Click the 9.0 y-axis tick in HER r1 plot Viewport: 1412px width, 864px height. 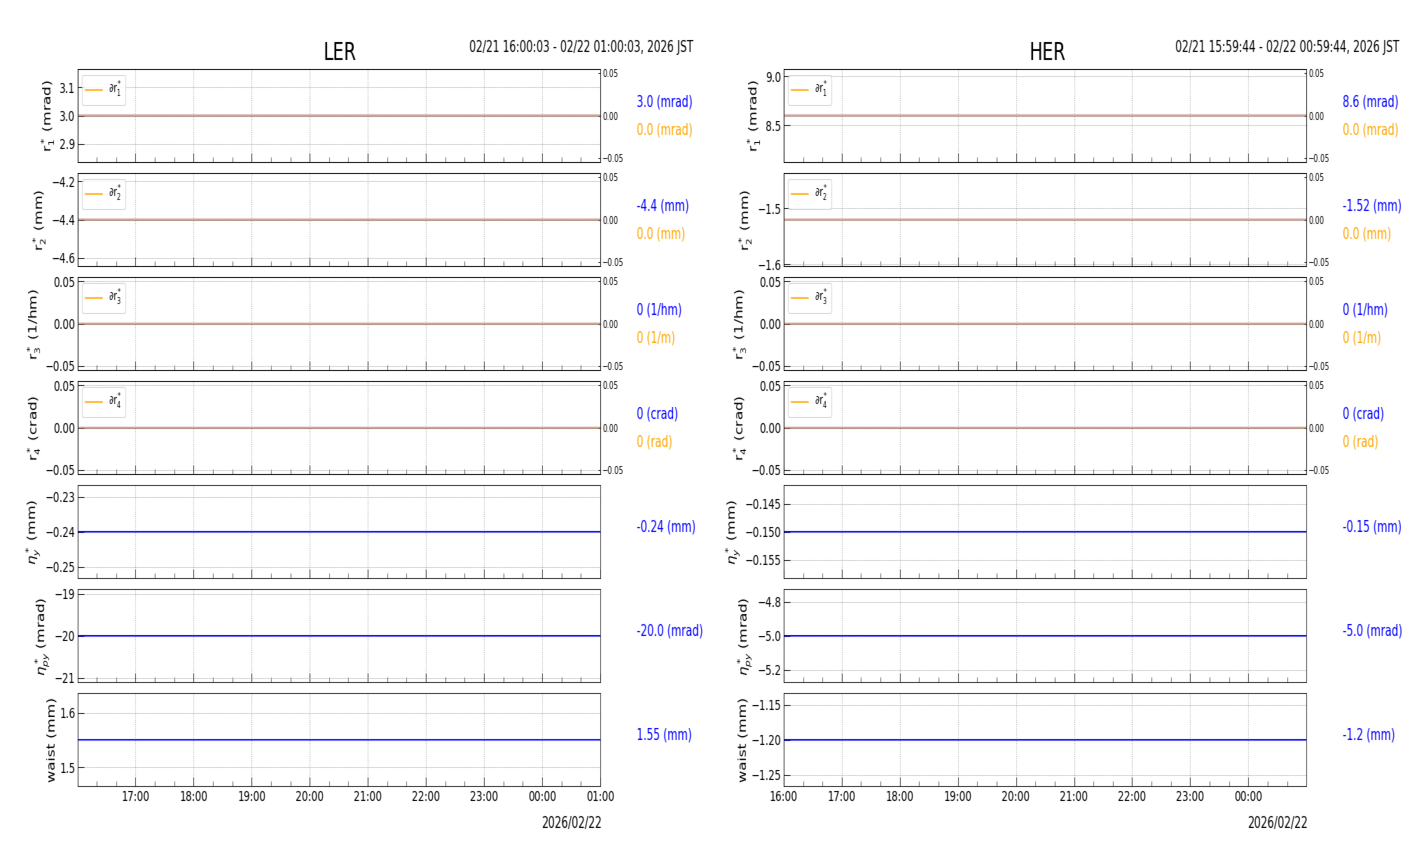coord(774,78)
